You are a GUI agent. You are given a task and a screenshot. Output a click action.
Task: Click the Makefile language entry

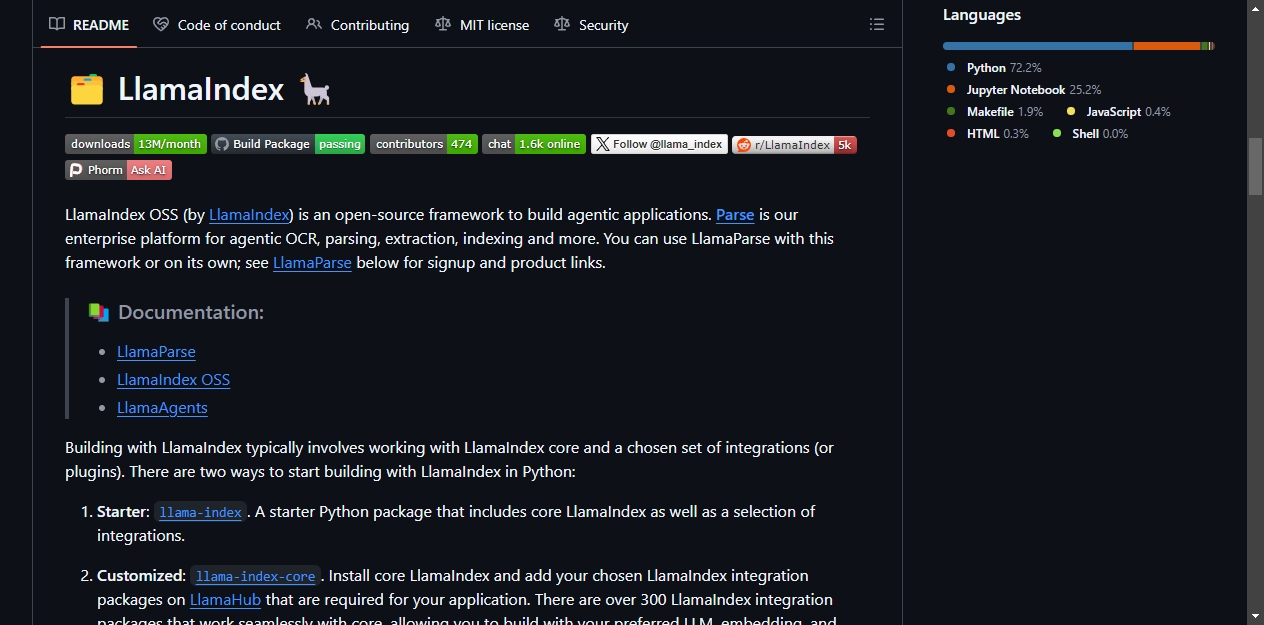[994, 112]
